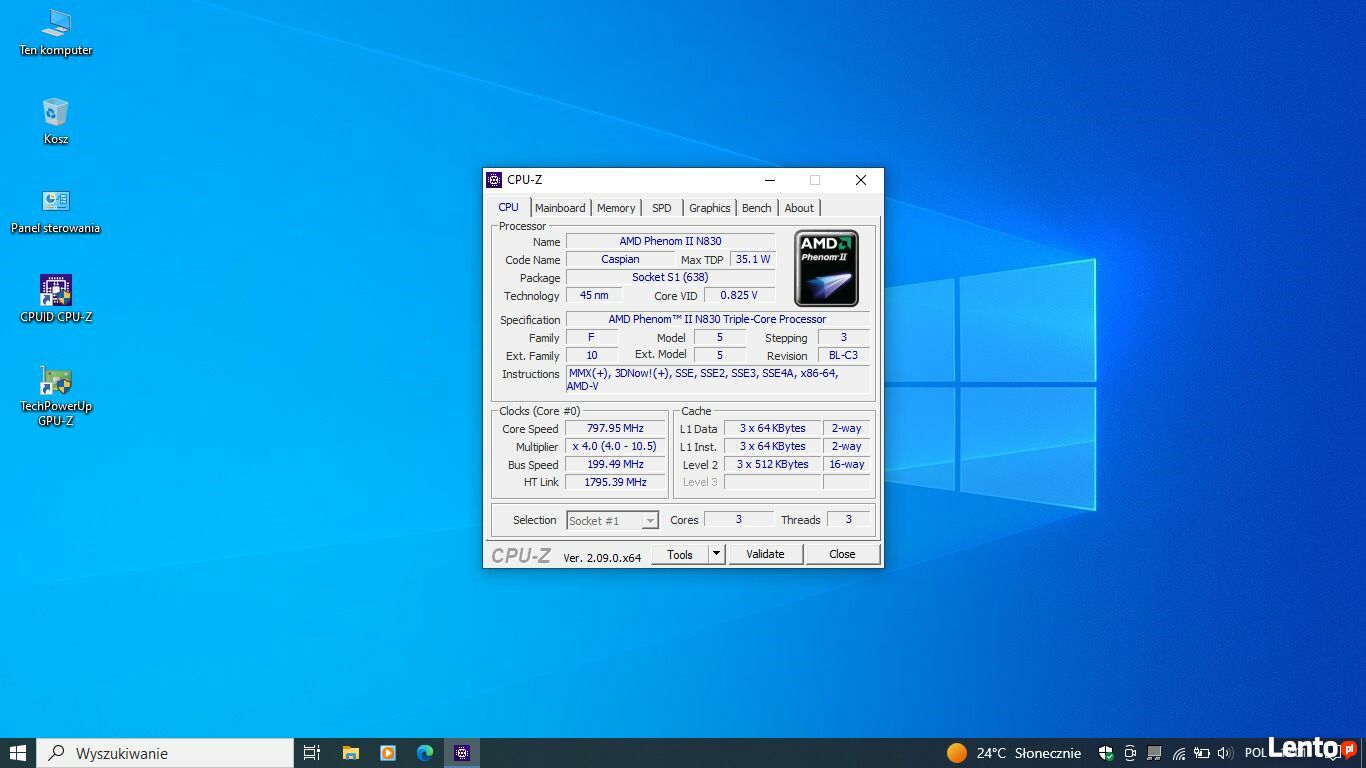Open Task View on the taskbar
This screenshot has width=1366, height=768.
point(312,753)
